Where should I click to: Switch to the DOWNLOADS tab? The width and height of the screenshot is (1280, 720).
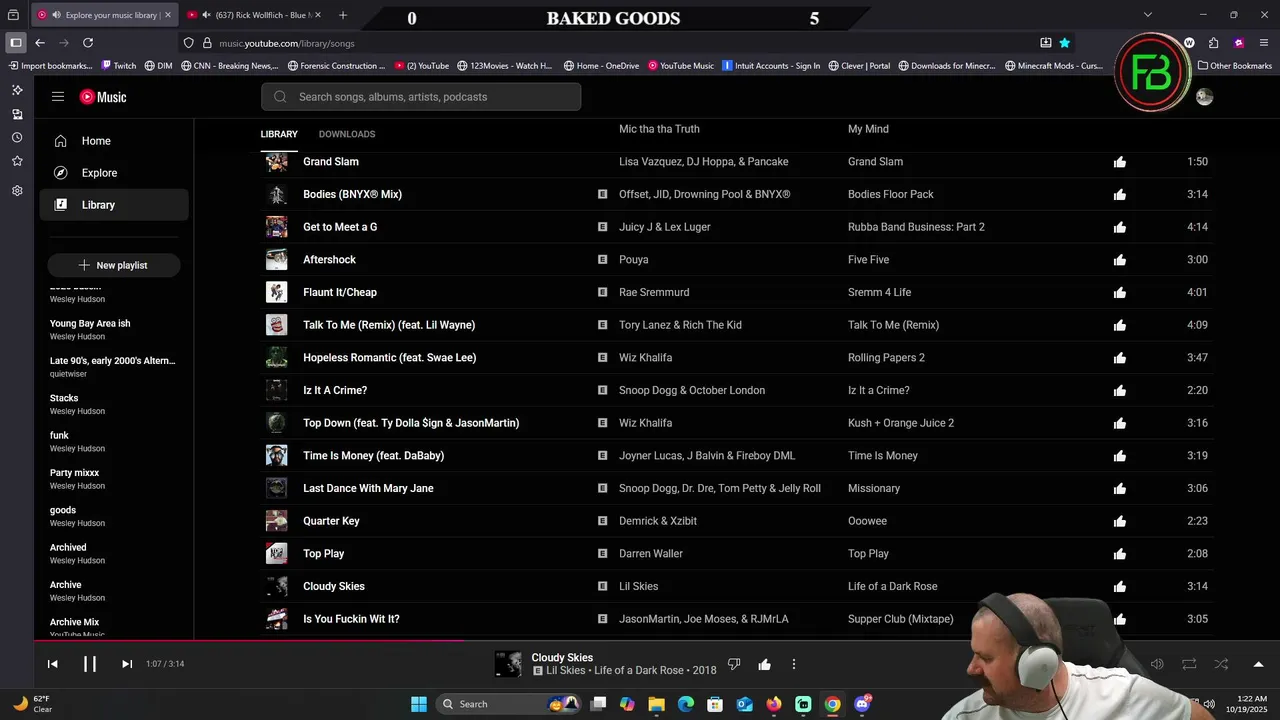[x=347, y=134]
